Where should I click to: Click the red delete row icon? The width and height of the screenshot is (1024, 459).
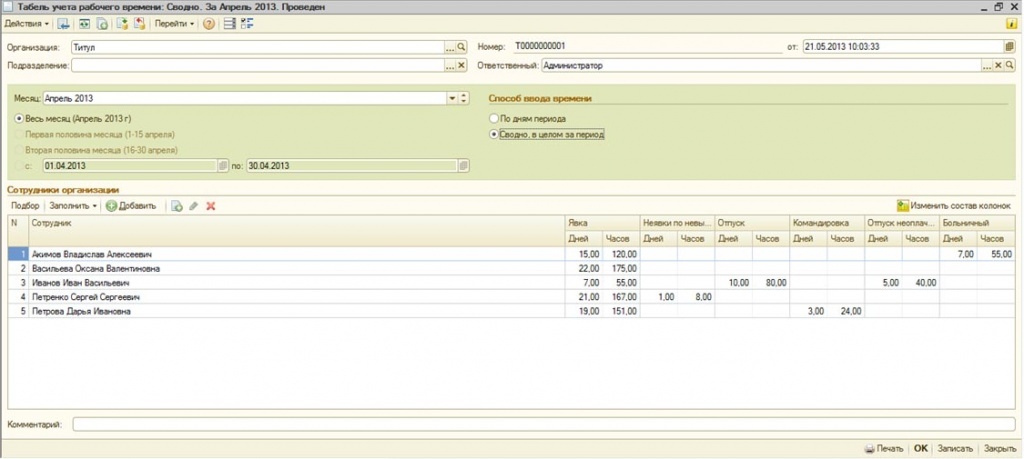tap(211, 206)
